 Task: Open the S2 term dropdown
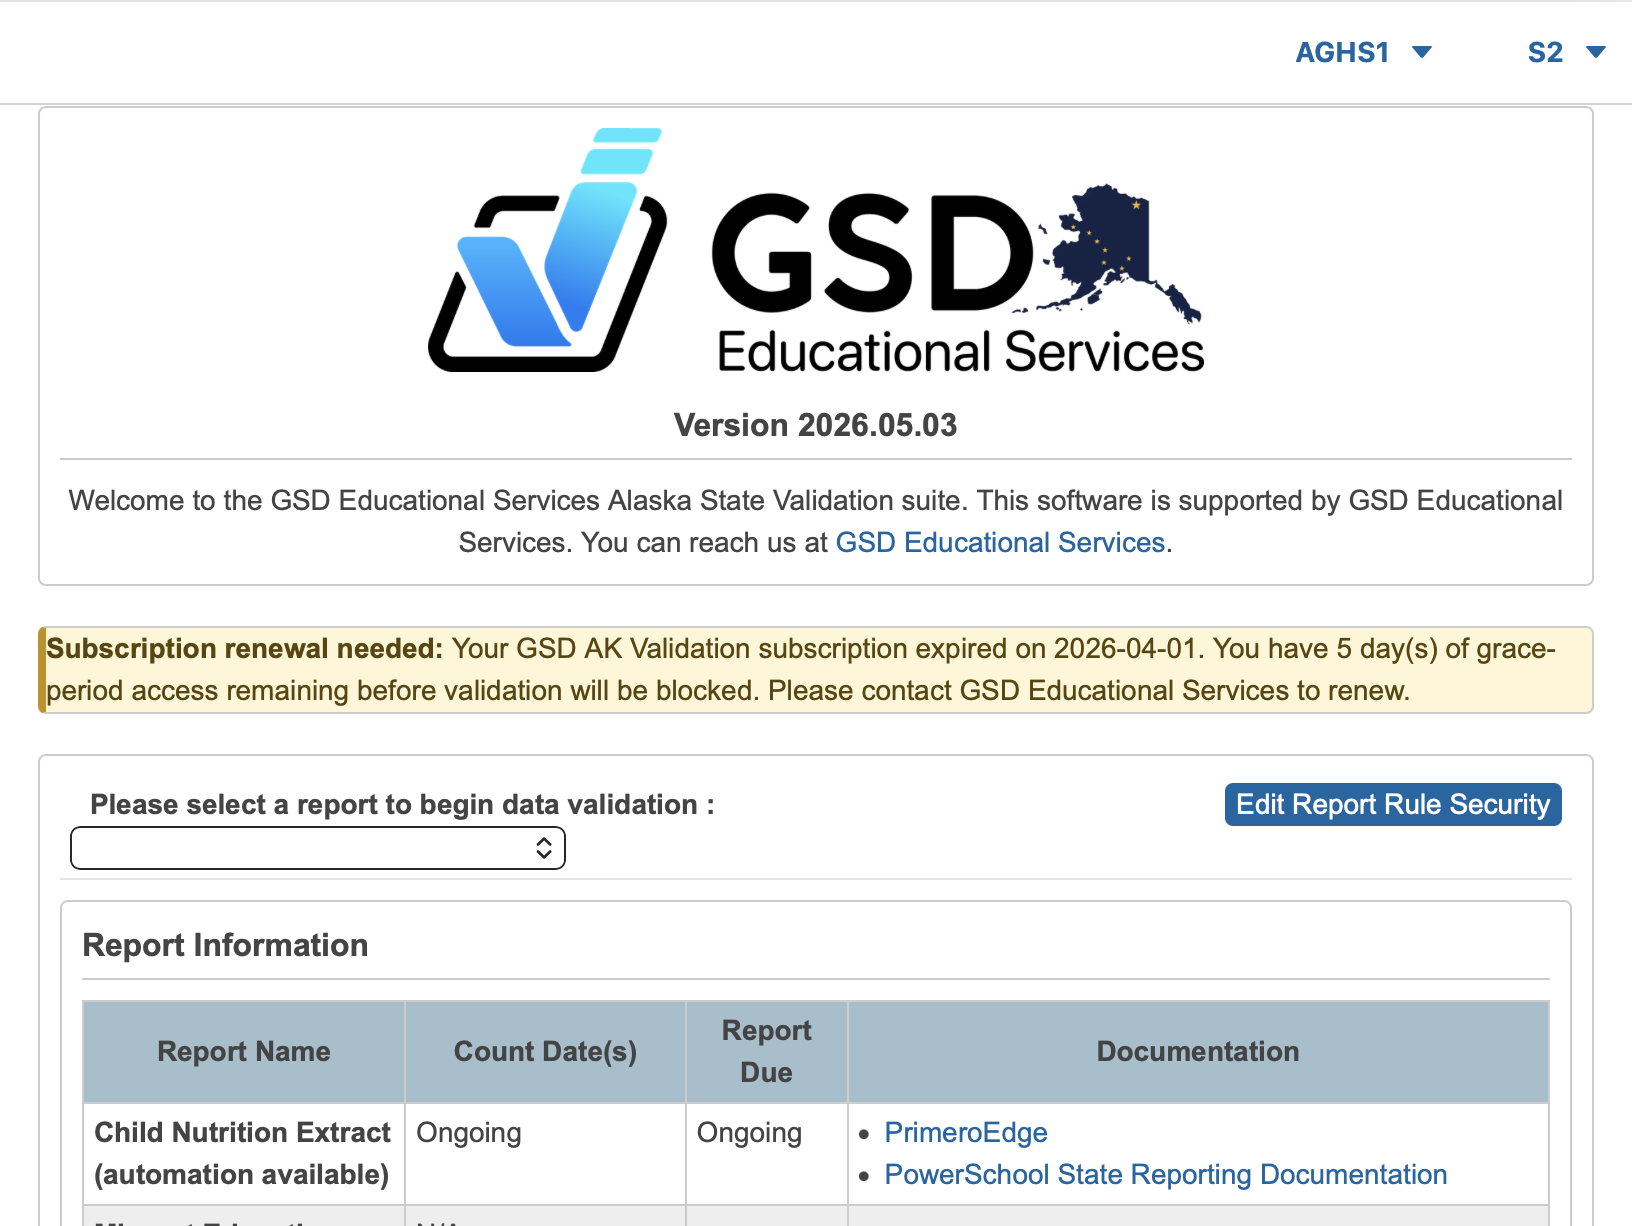coord(1566,52)
